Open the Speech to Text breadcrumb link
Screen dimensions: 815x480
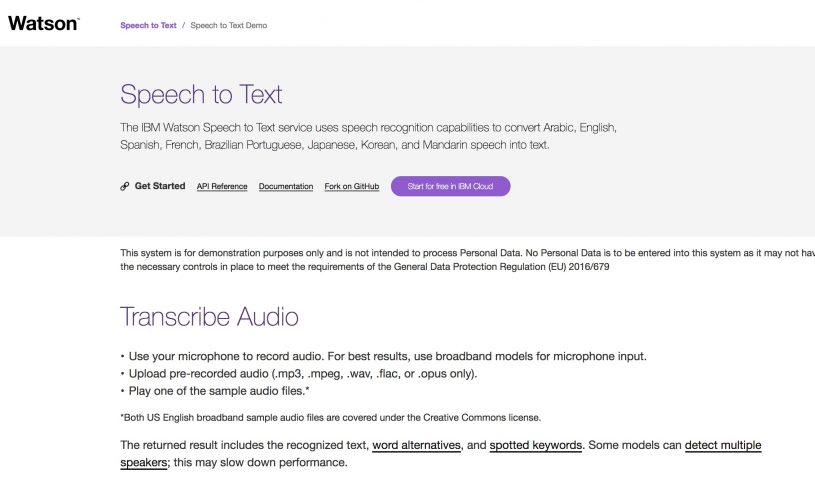click(x=148, y=25)
